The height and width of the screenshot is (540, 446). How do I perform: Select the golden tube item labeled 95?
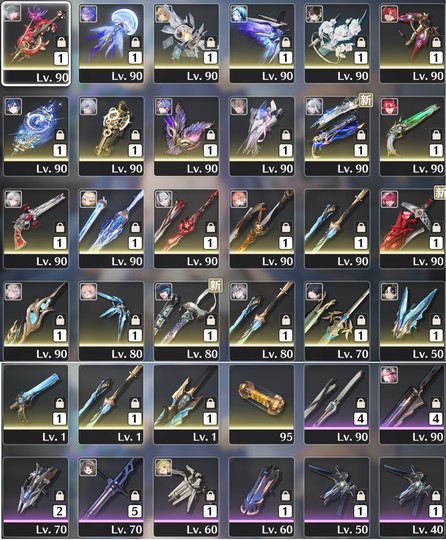tap(262, 404)
